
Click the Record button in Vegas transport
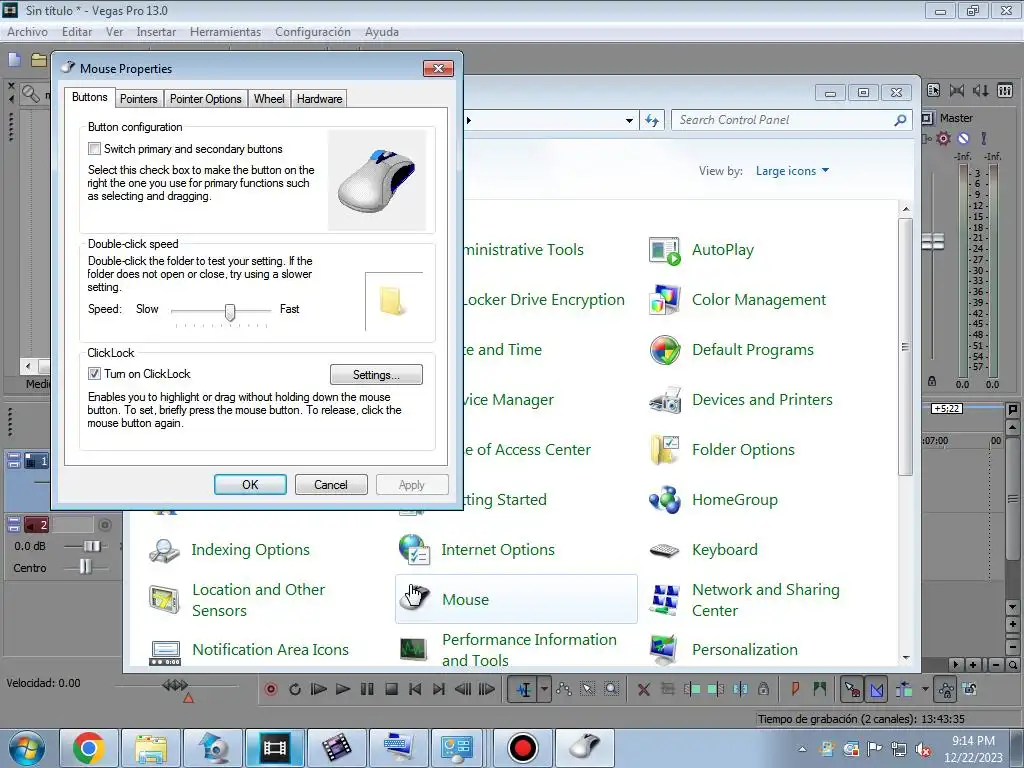point(270,690)
